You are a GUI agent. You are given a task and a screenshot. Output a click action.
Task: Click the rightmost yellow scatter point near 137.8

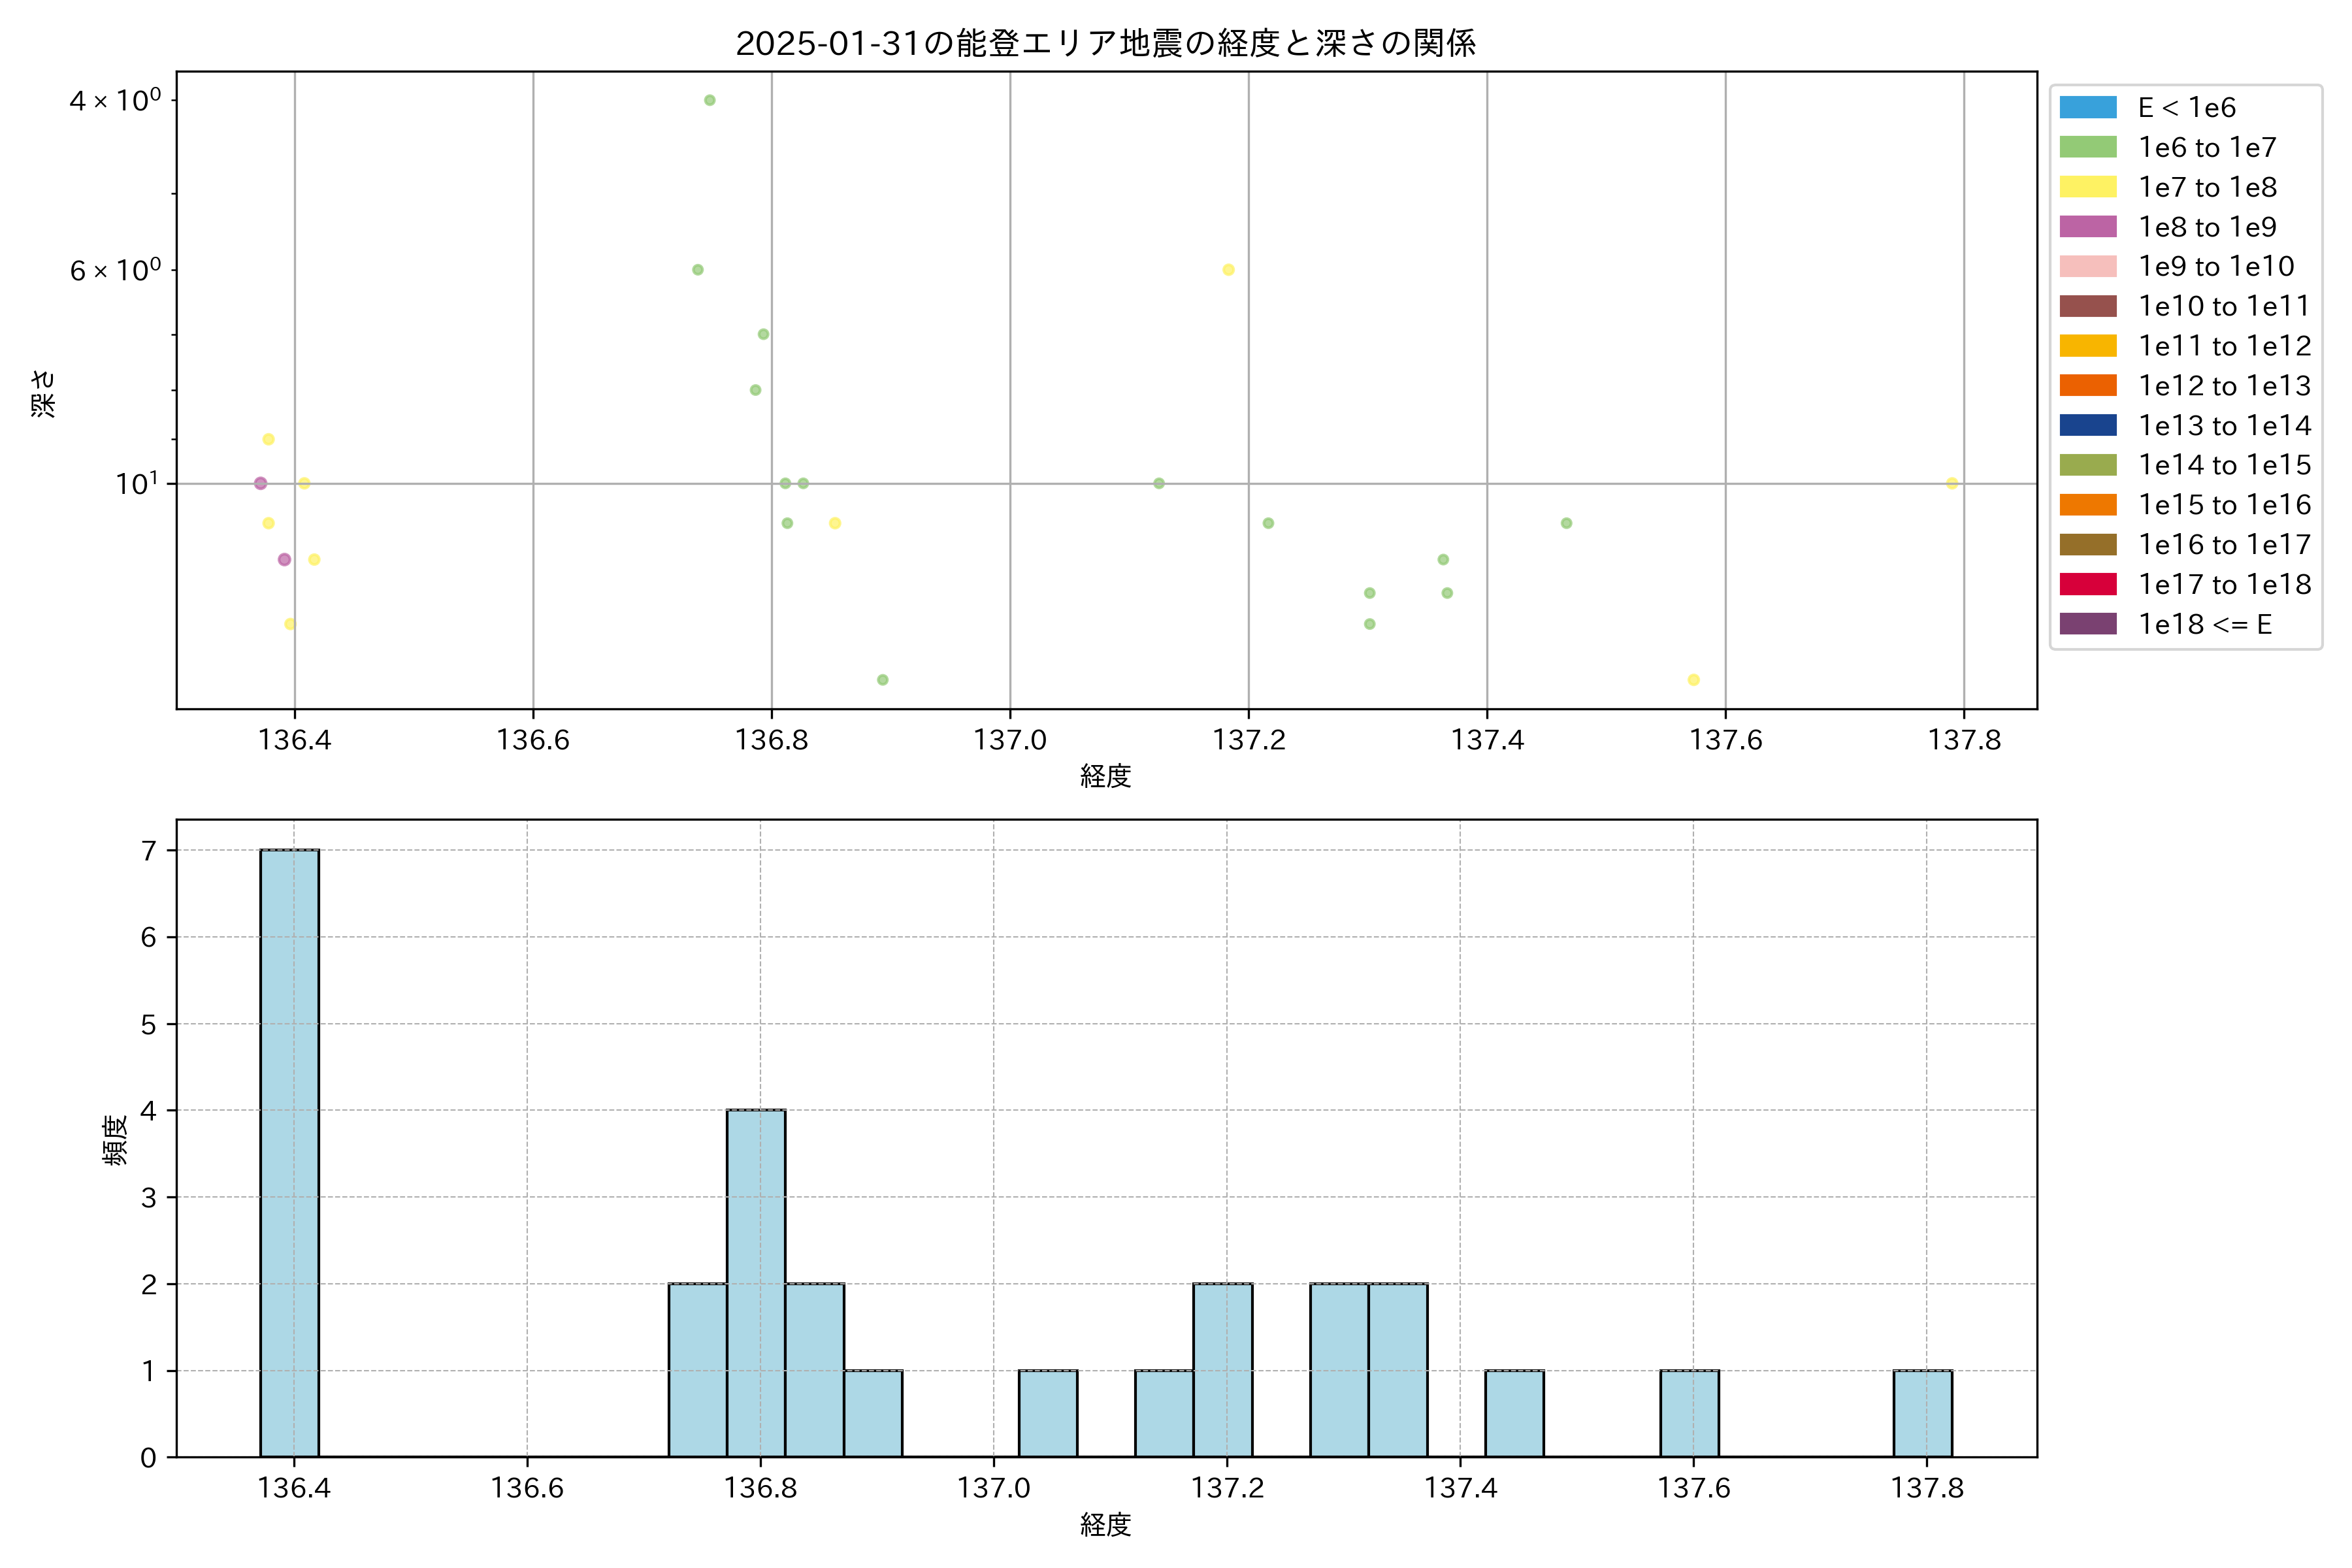[x=1952, y=483]
